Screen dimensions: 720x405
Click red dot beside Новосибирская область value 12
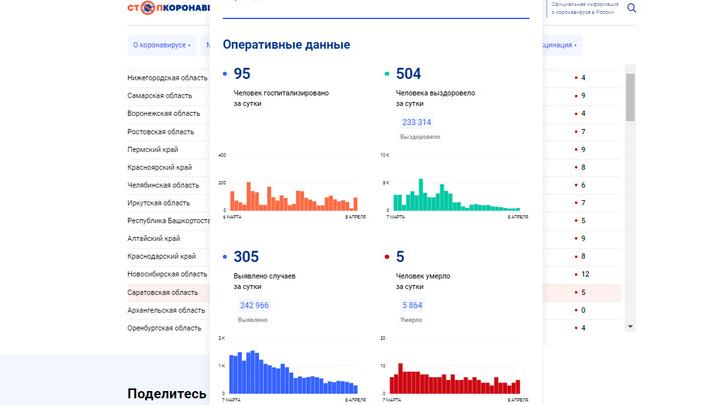pos(575,275)
